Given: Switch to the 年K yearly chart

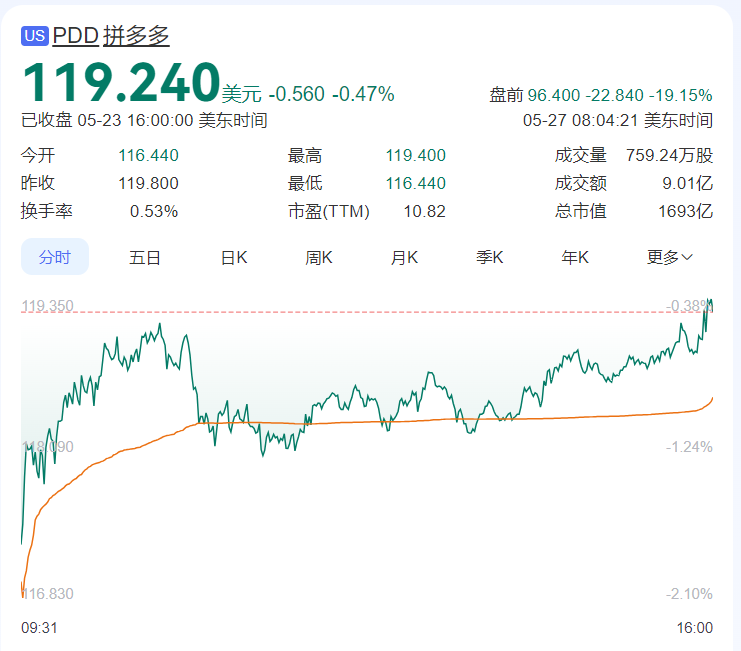Looking at the screenshot, I should [575, 257].
